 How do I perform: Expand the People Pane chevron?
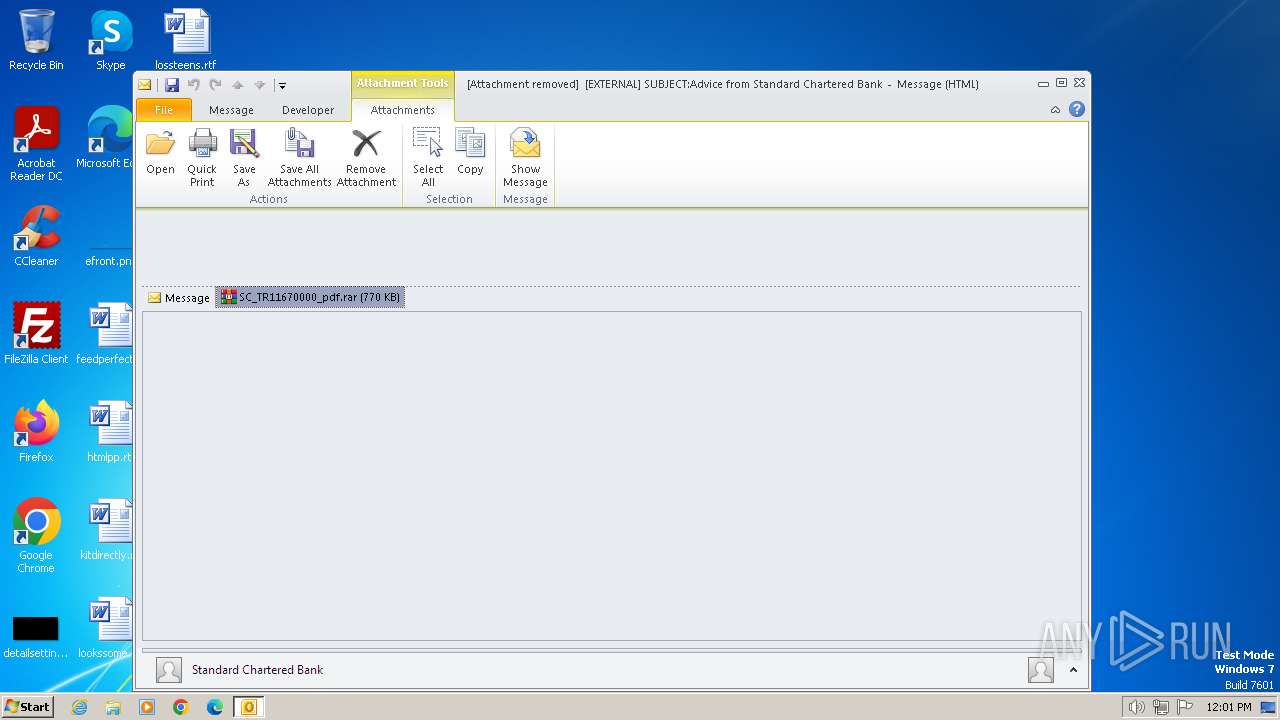(1074, 670)
